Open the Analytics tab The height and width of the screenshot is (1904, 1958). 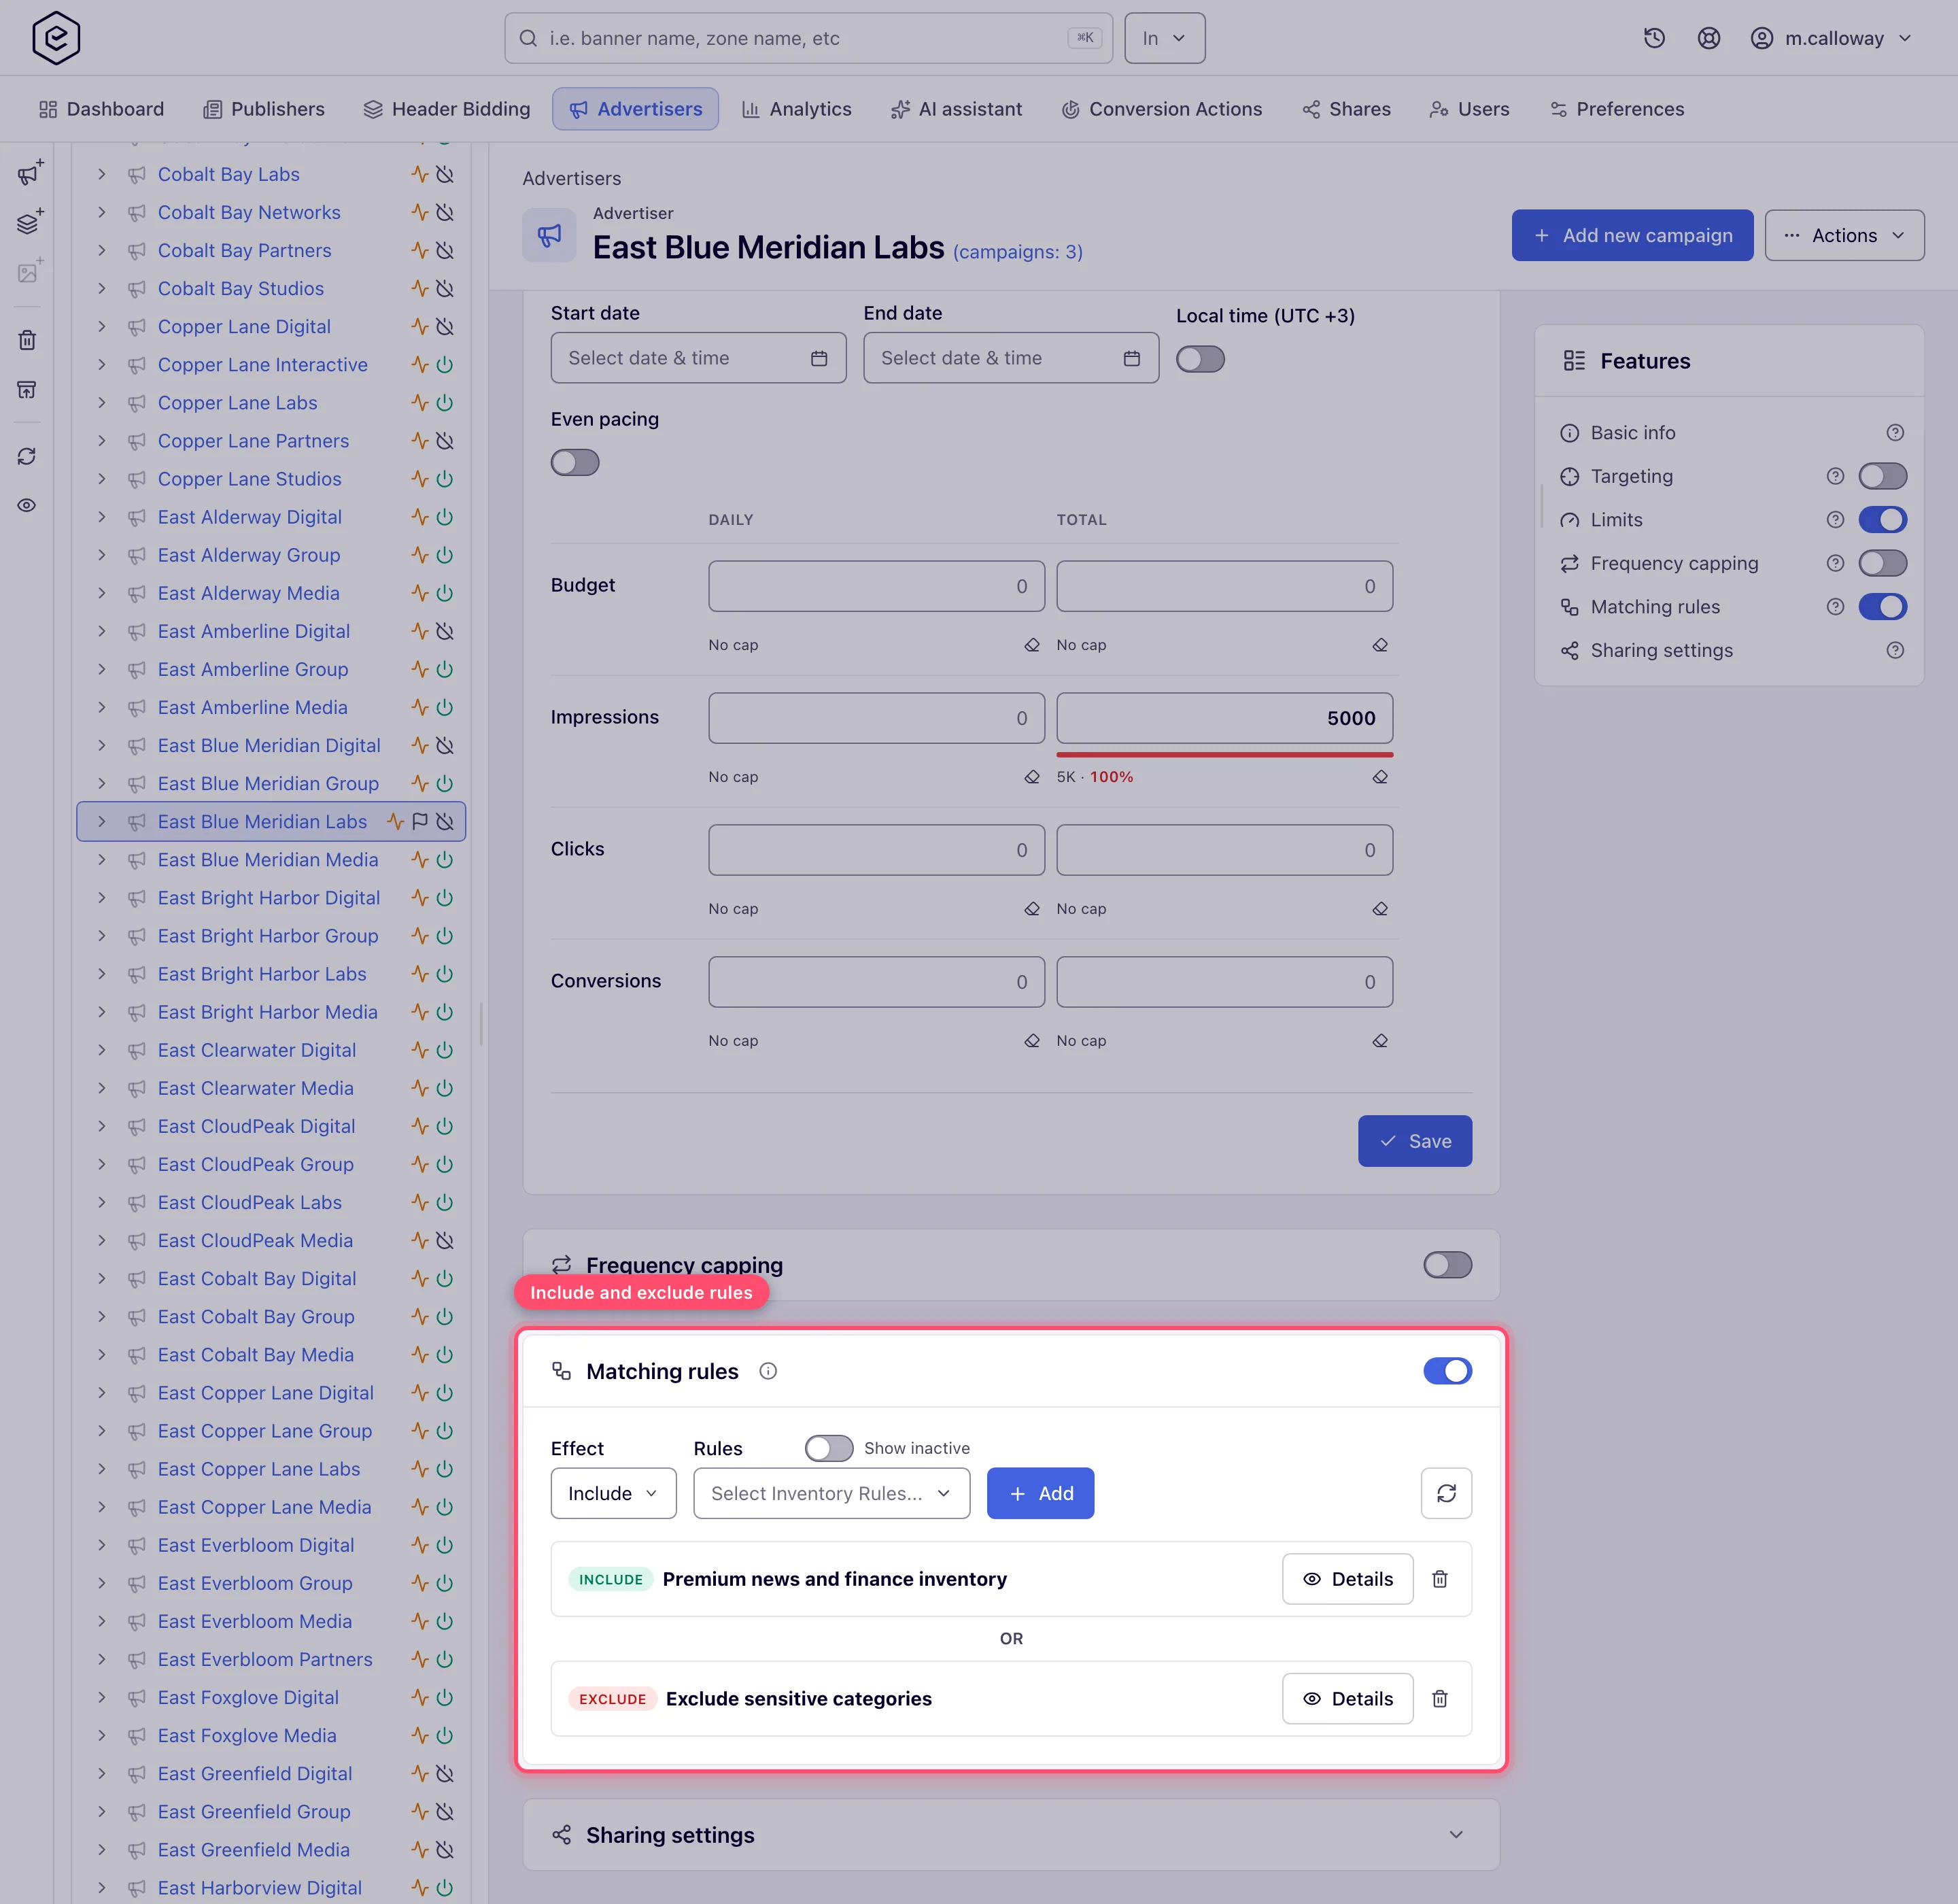(x=796, y=109)
